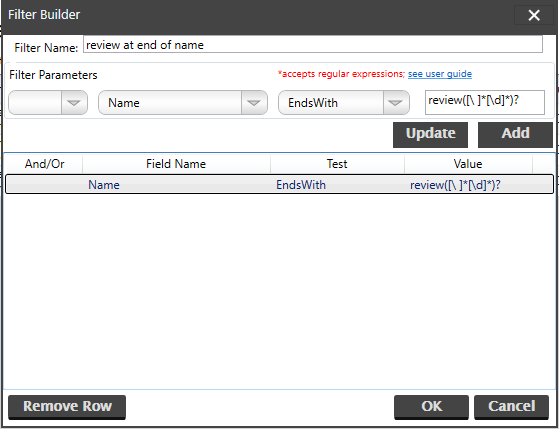Click the regex value input field
The height and width of the screenshot is (429, 559).
pyautogui.click(x=485, y=102)
